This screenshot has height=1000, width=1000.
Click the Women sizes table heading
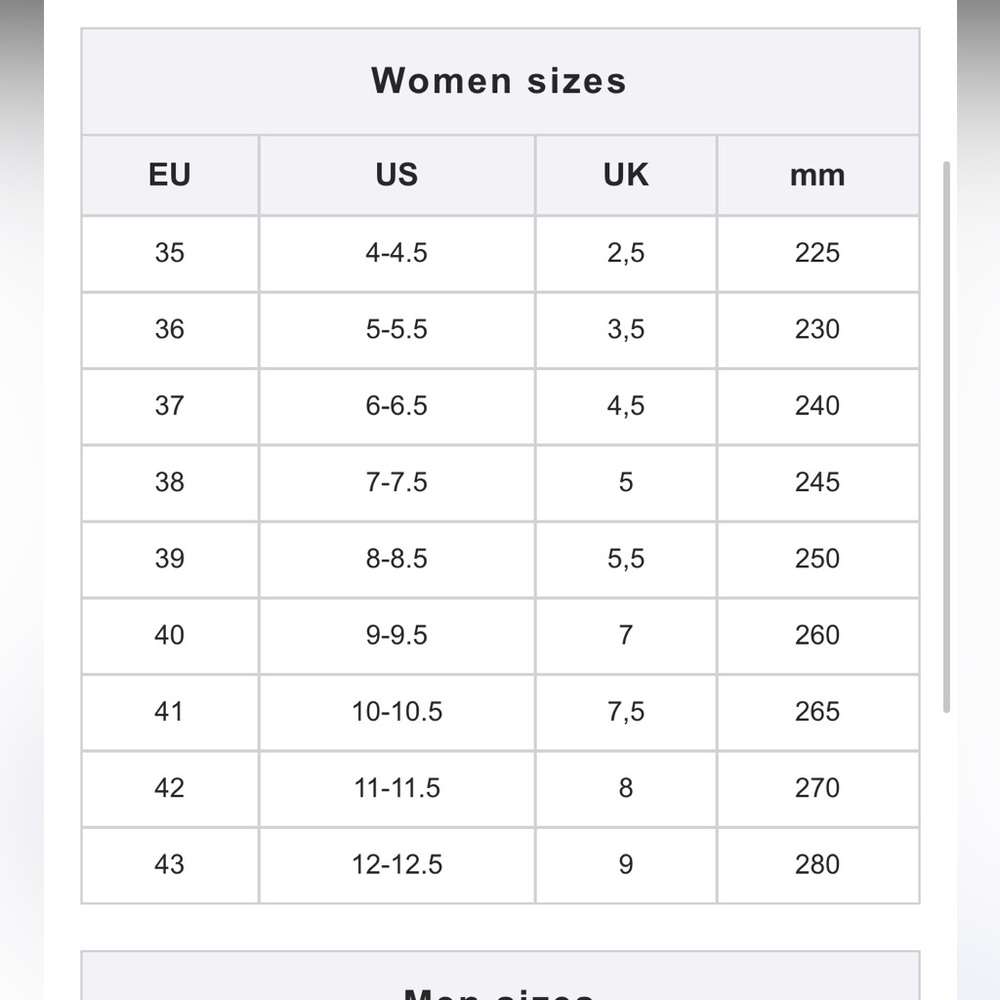pyautogui.click(x=499, y=81)
